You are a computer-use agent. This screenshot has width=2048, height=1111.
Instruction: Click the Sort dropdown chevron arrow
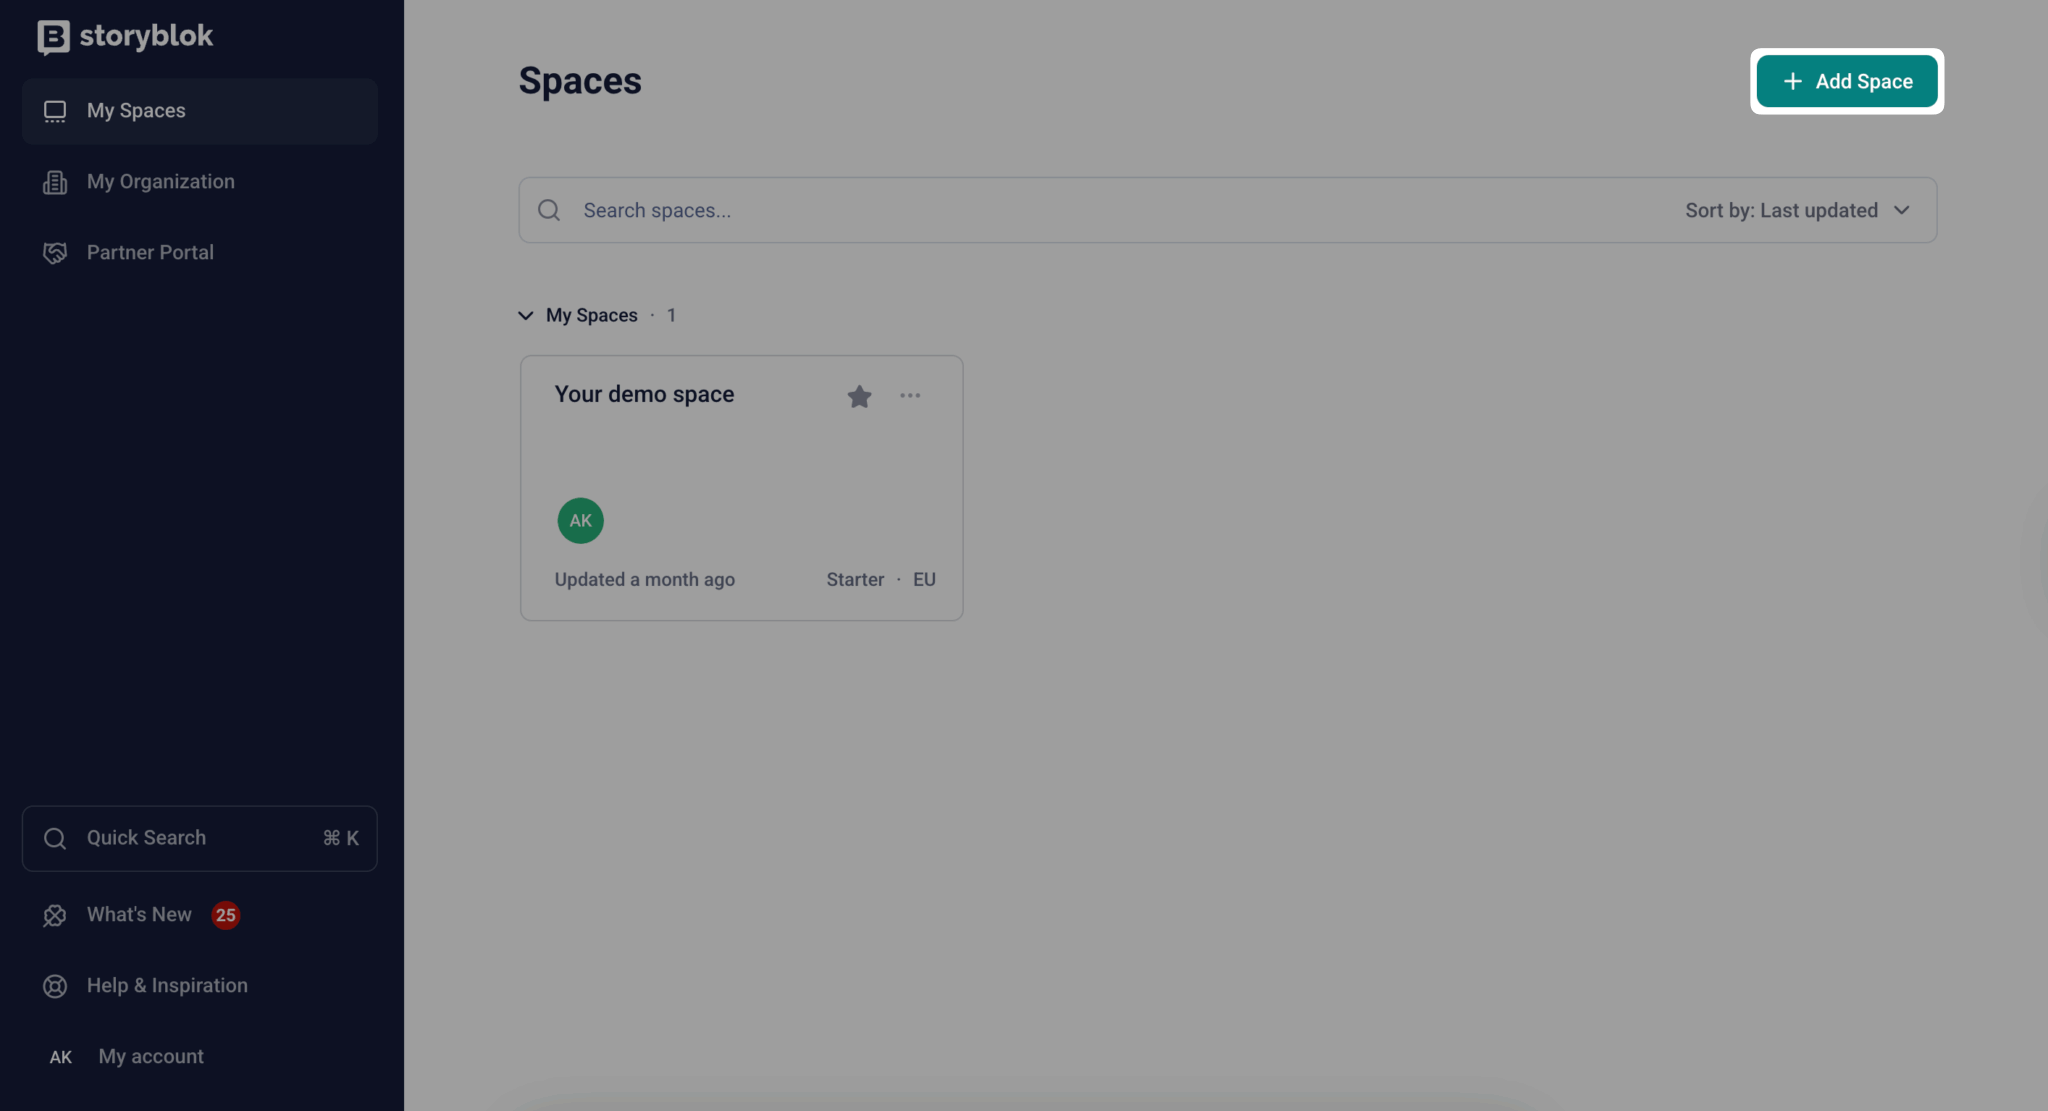(x=1902, y=210)
